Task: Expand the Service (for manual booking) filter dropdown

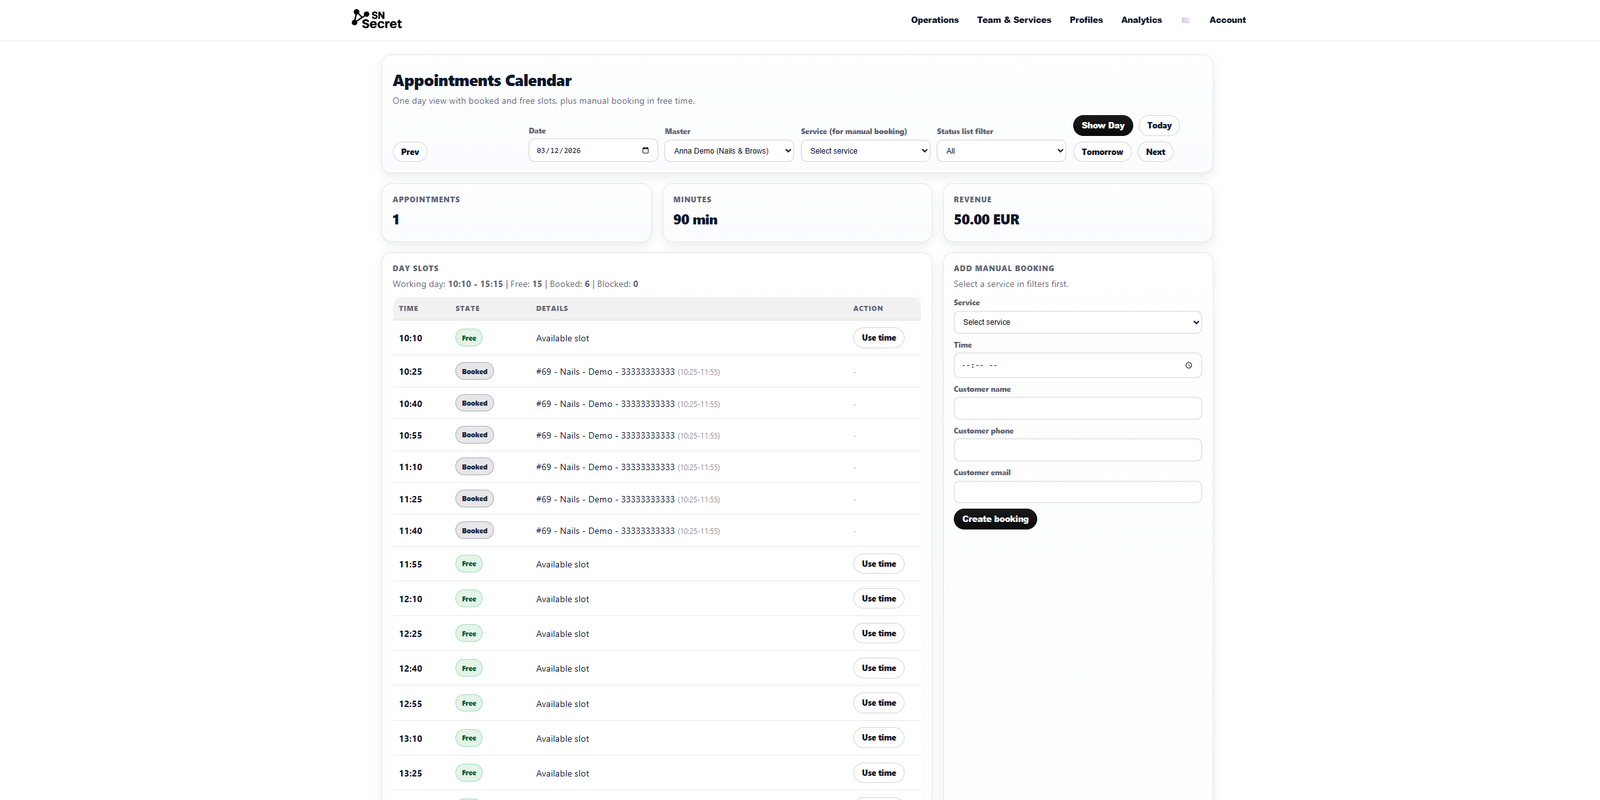Action: coord(865,151)
